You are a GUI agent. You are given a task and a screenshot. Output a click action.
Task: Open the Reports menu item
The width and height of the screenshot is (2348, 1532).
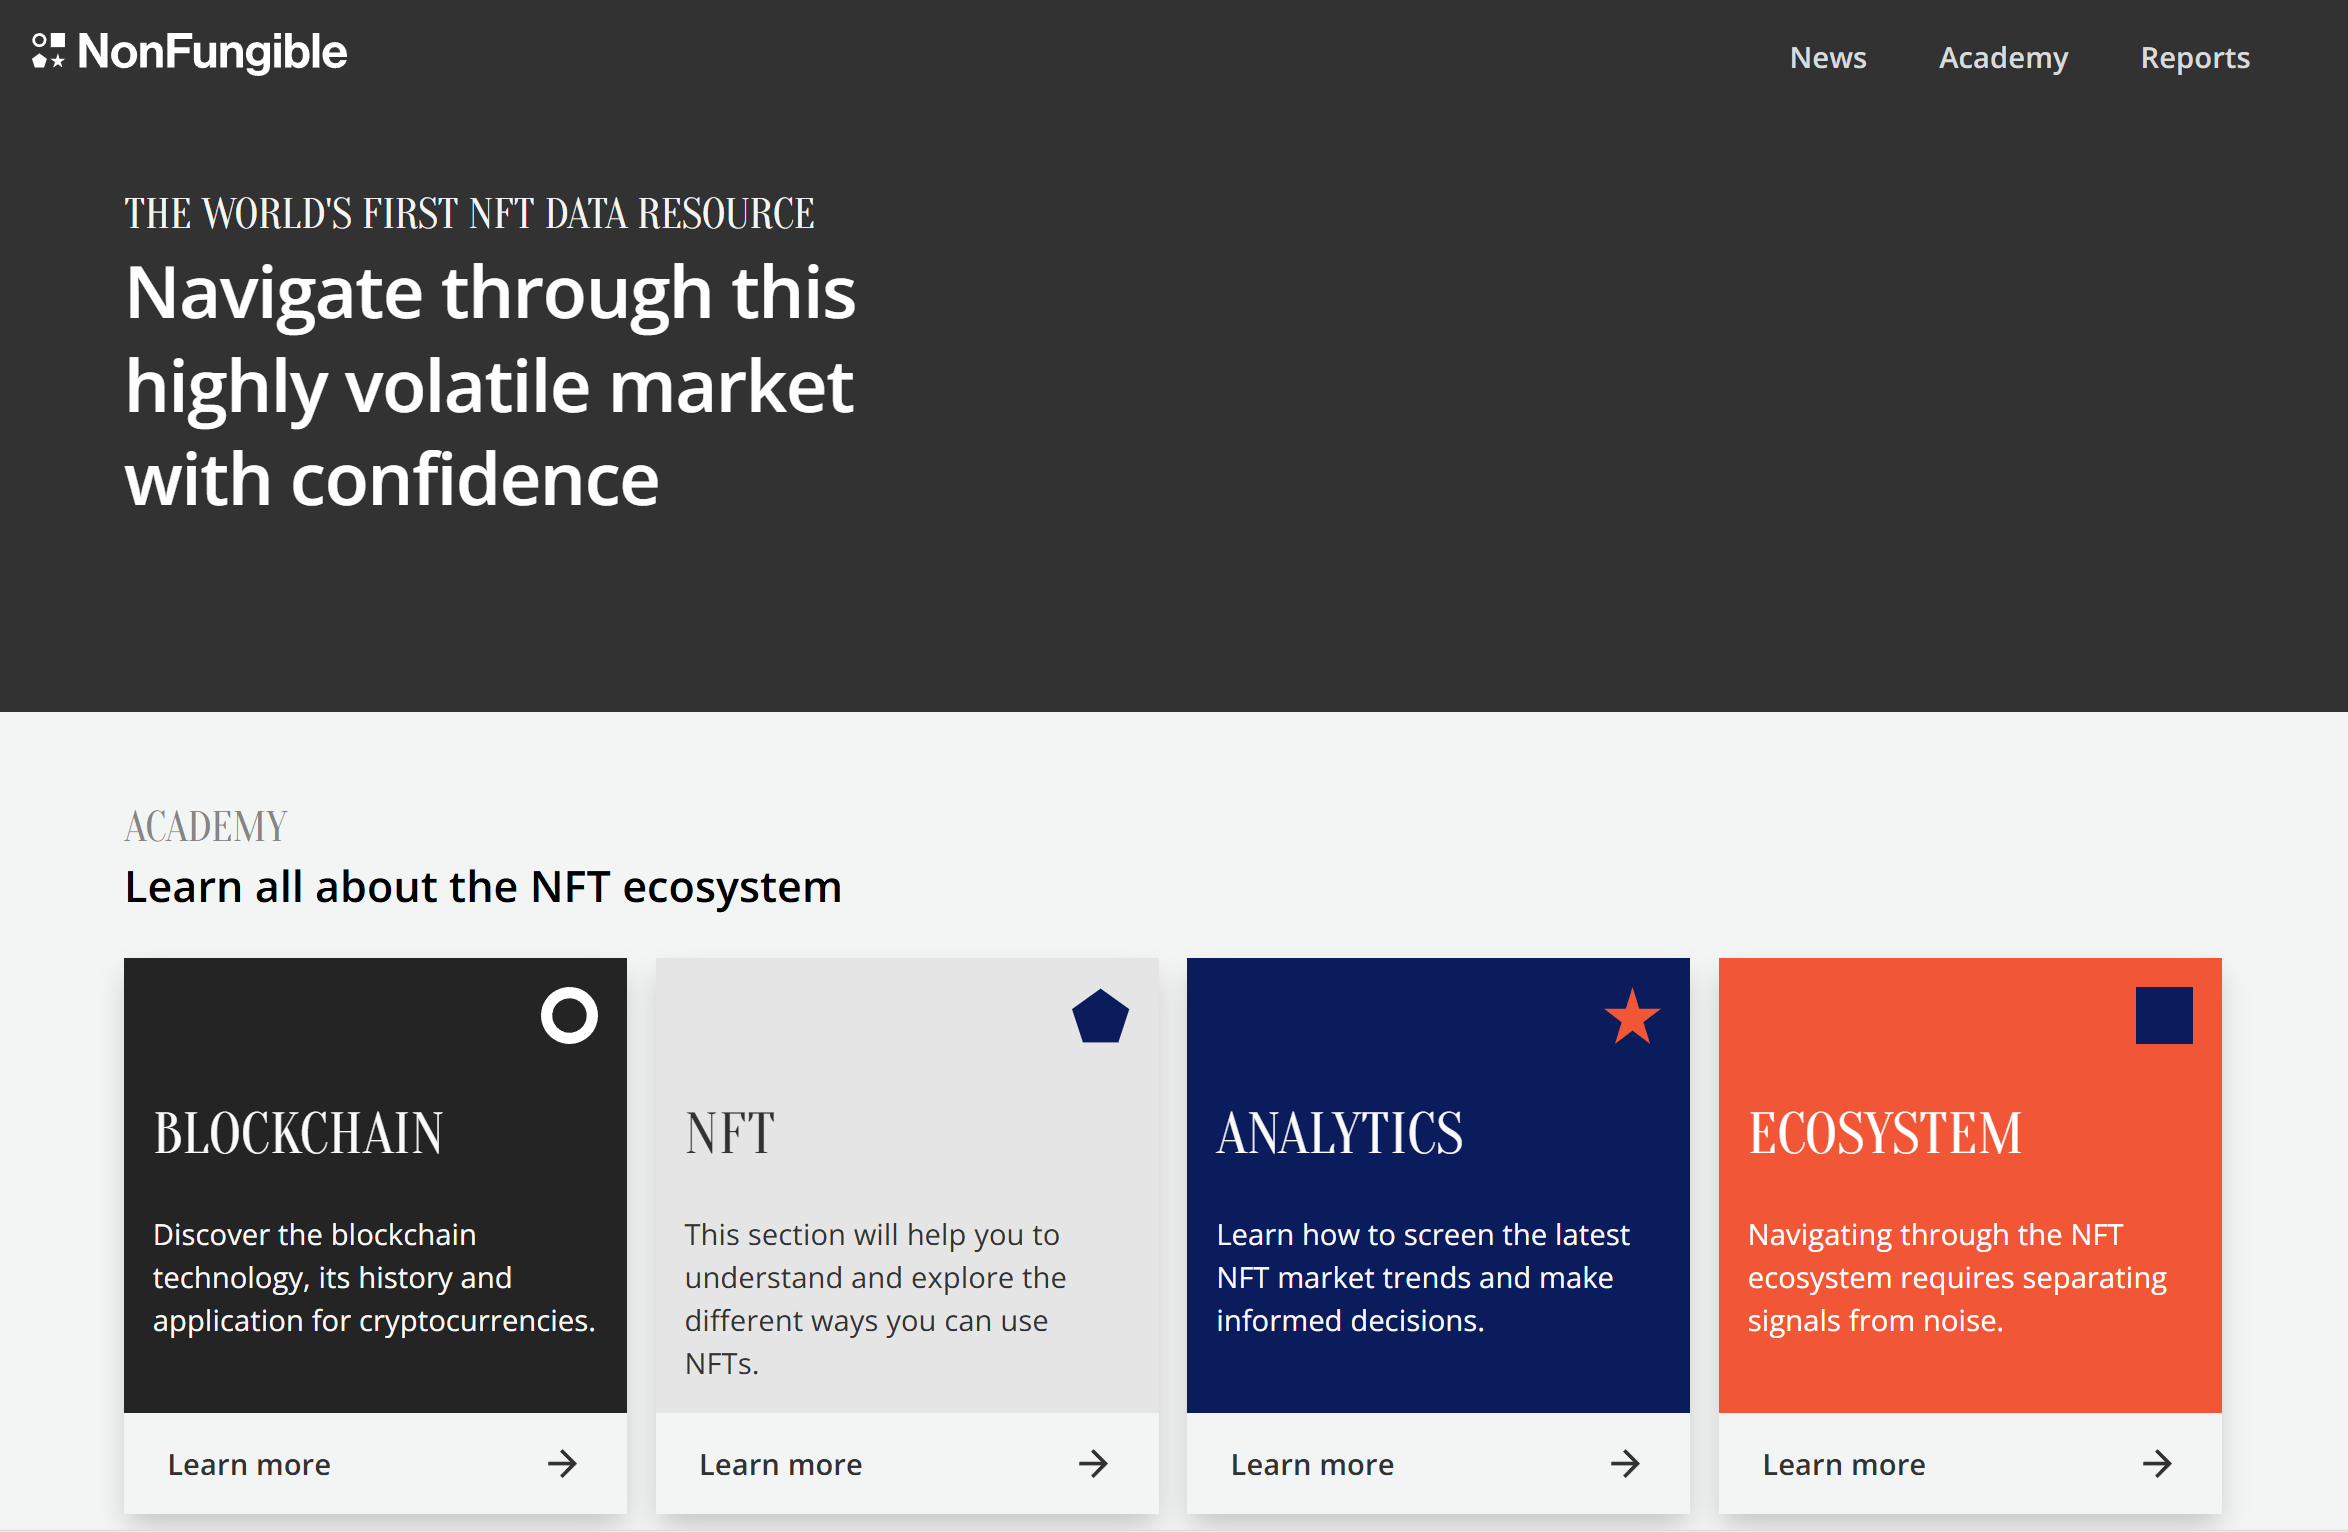pyautogui.click(x=2195, y=58)
